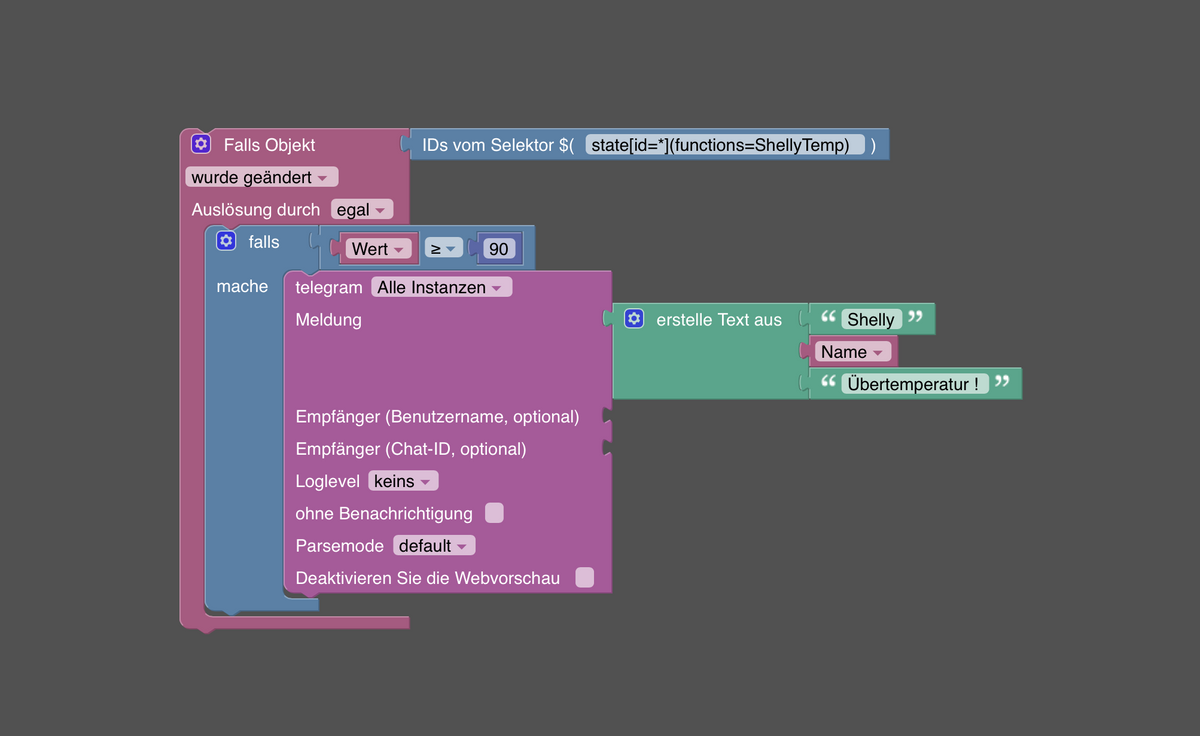Change the ≥ comparison operator dropdown
1200x736 pixels.
pyautogui.click(x=443, y=249)
